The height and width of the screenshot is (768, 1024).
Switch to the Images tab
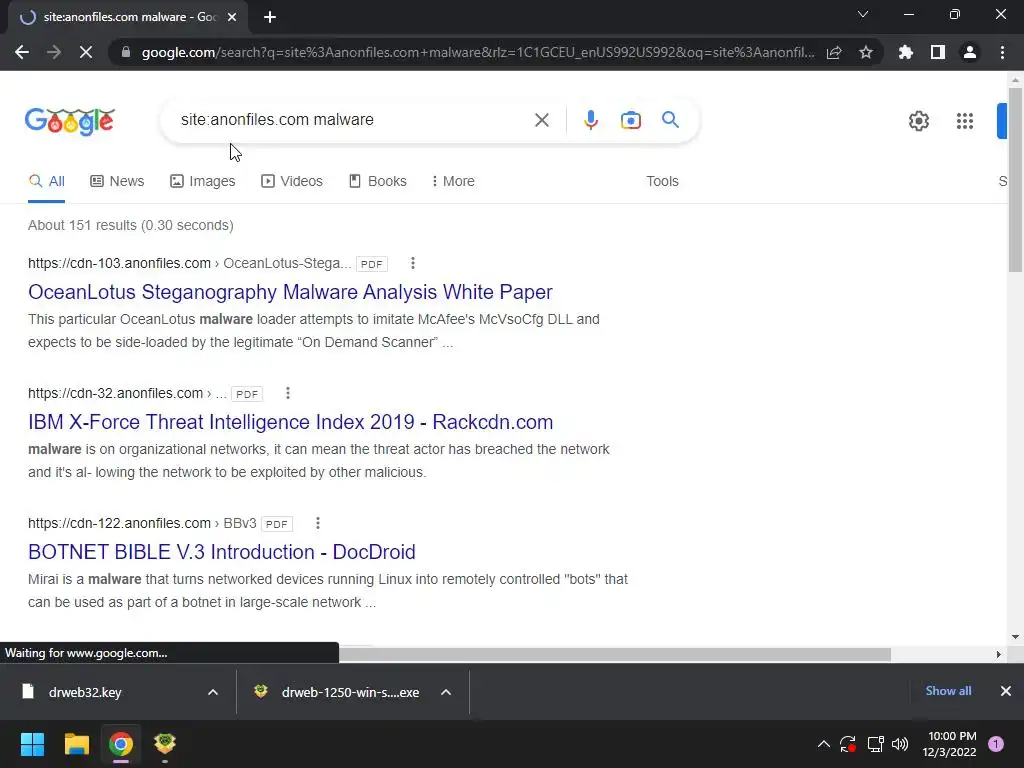click(202, 182)
